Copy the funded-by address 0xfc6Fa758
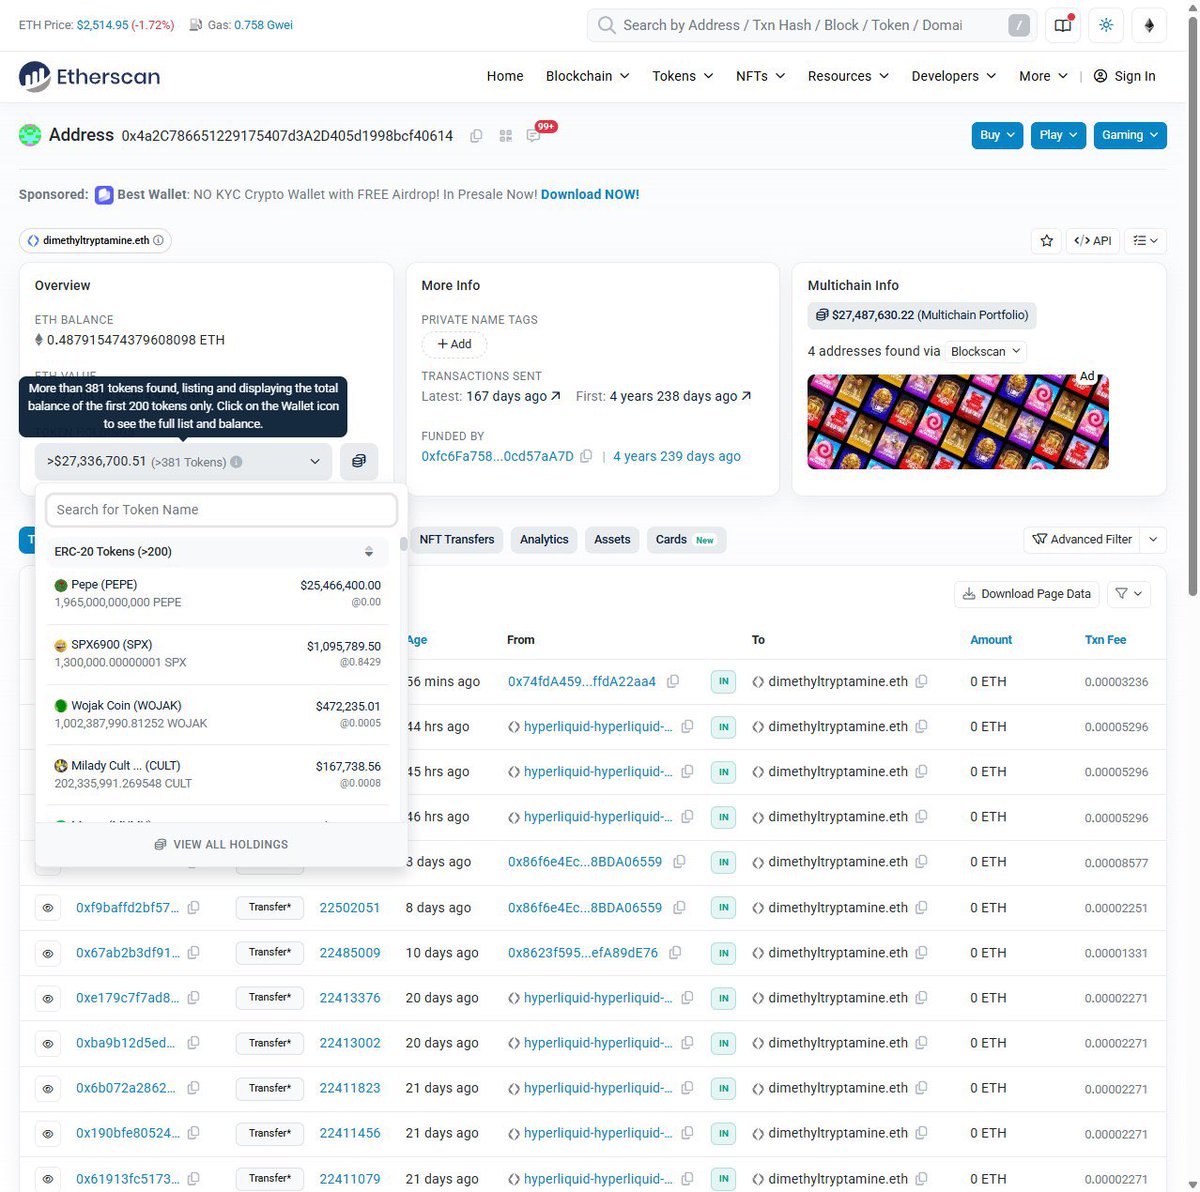This screenshot has width=1200, height=1192. 586,456
